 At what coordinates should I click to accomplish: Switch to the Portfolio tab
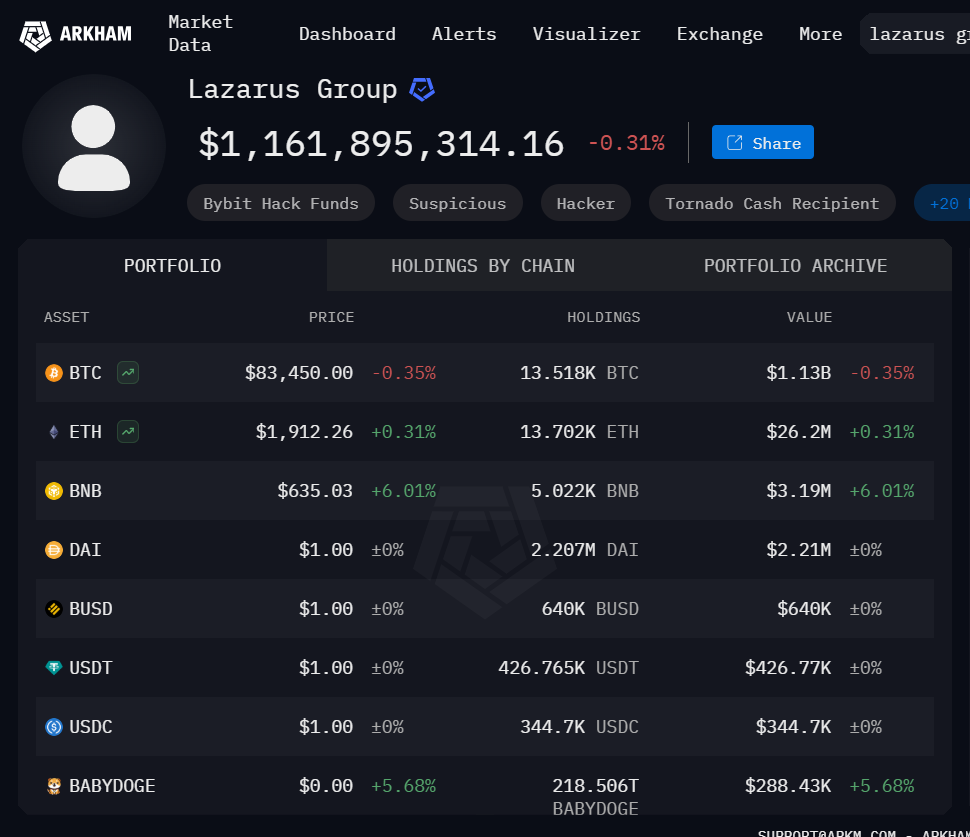(x=173, y=265)
